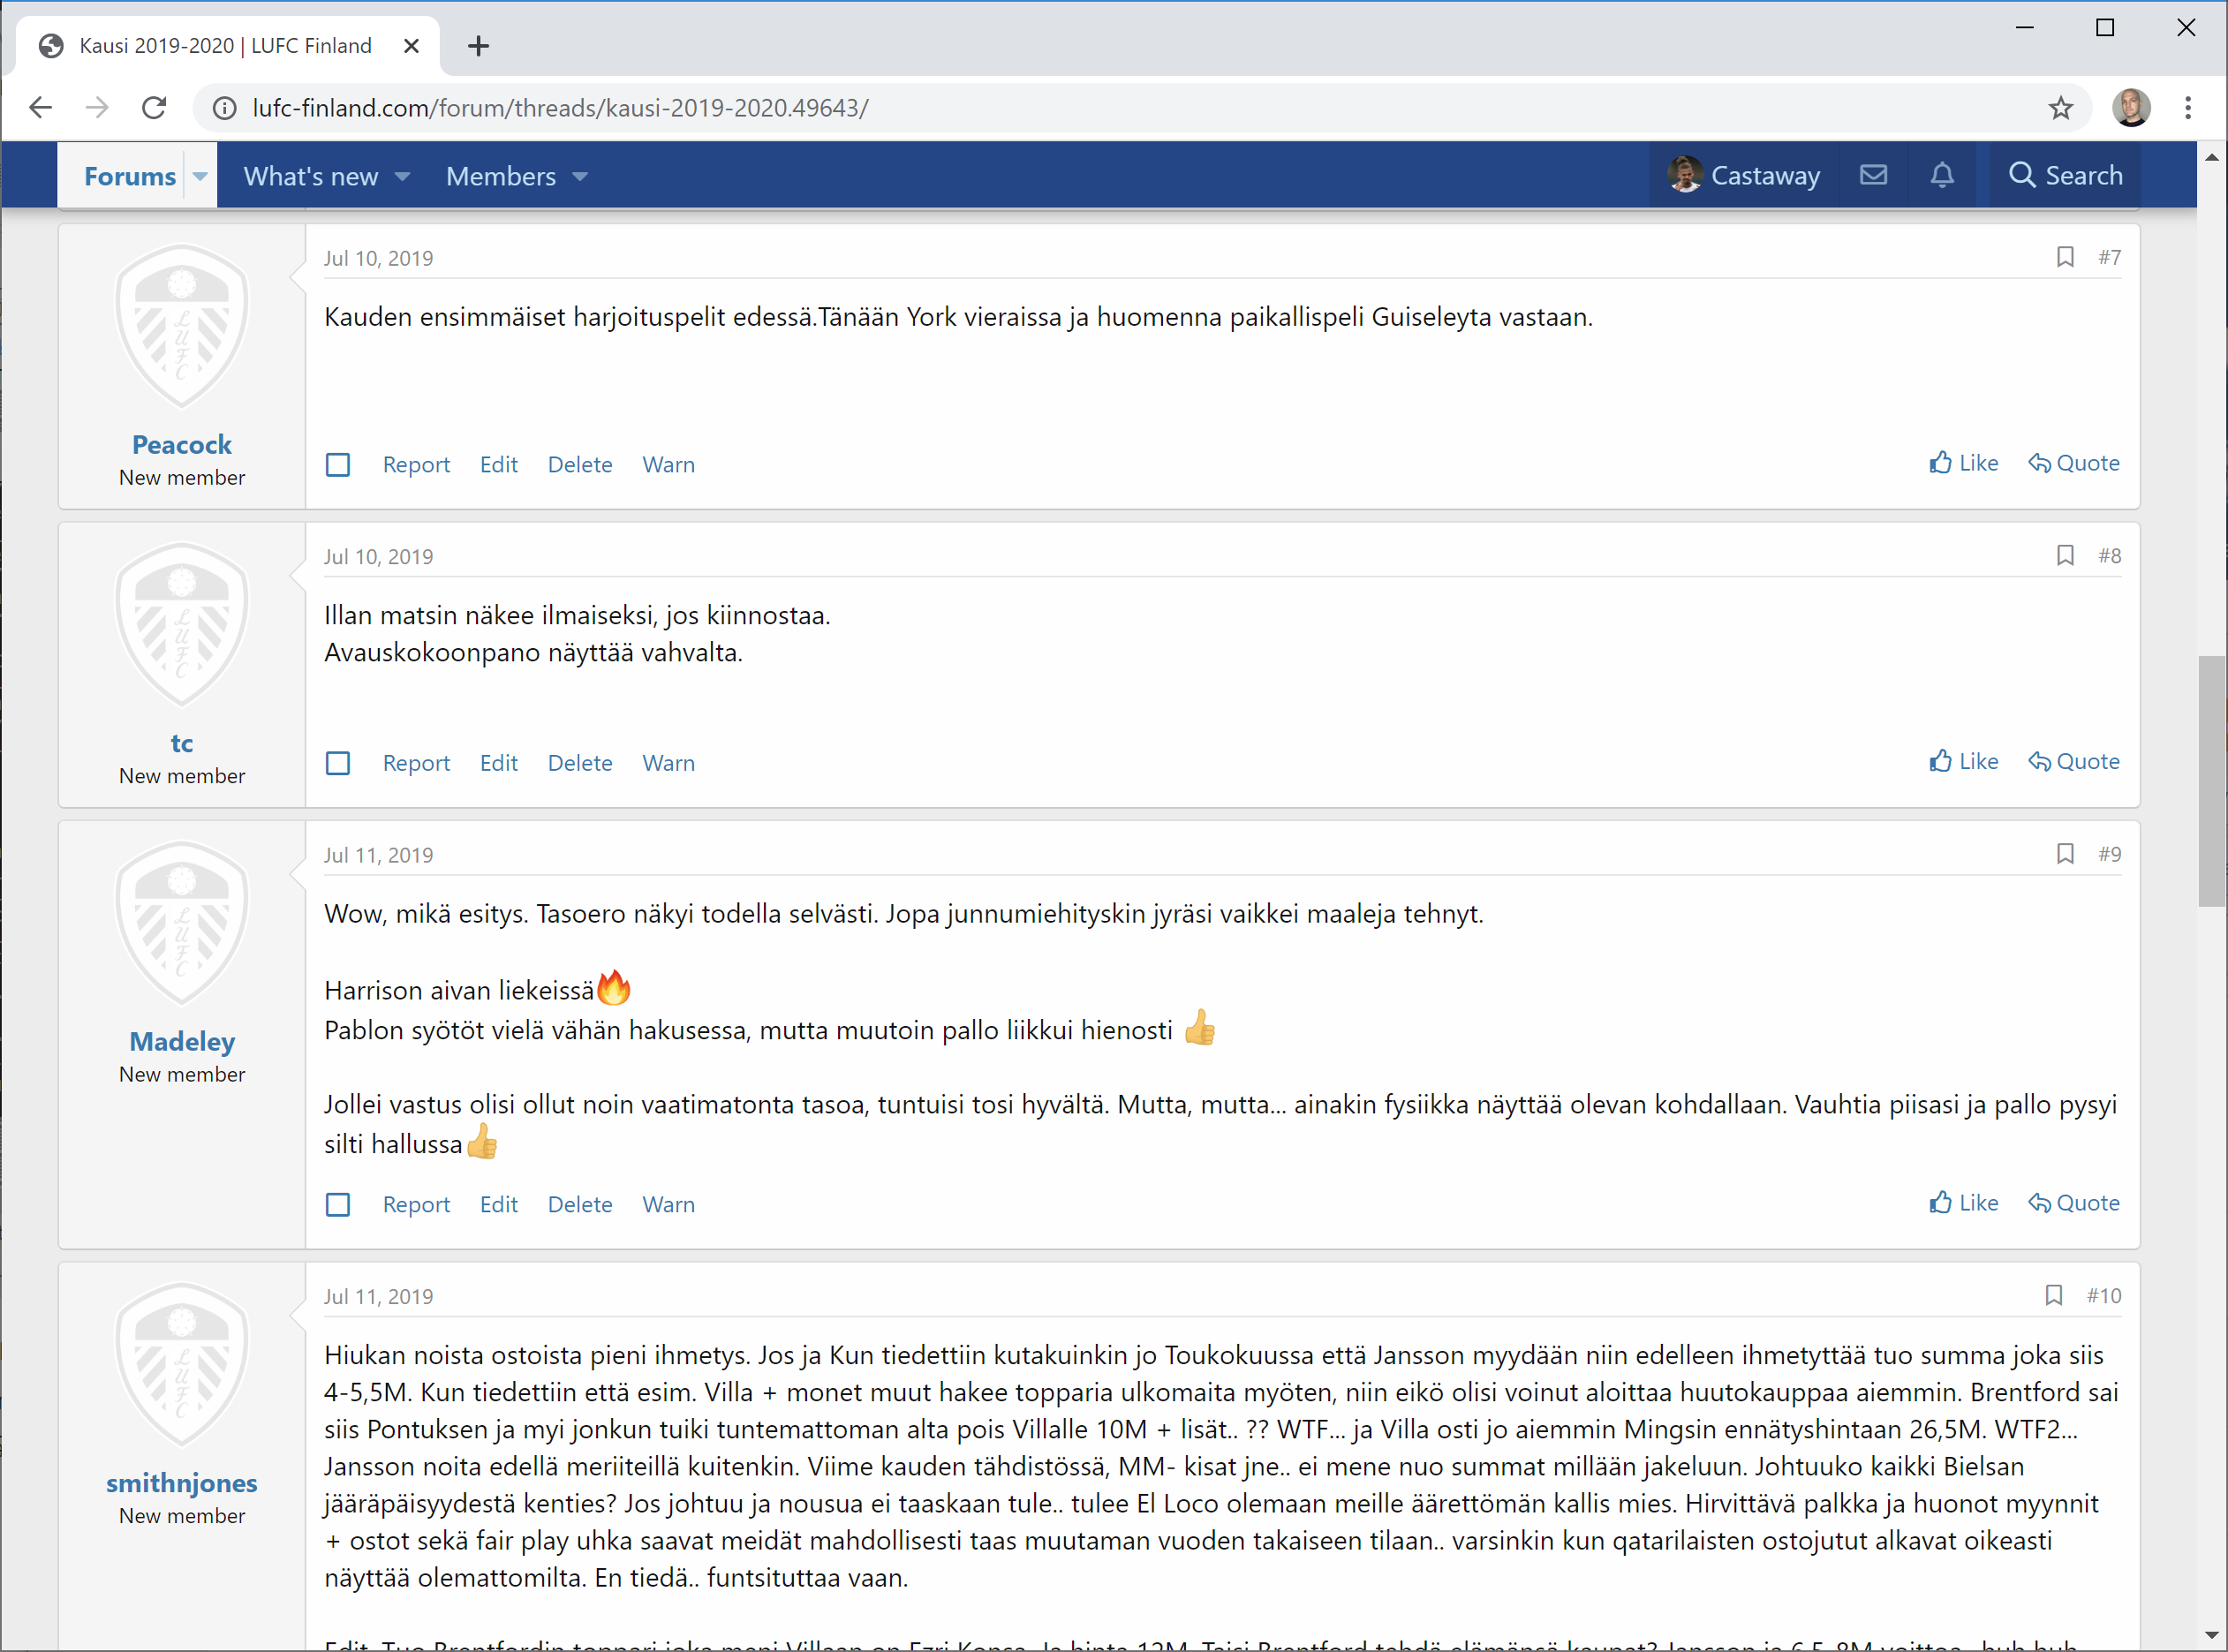Open the inbox envelope icon
Viewport: 2228px width, 1652px height.
[1873, 175]
